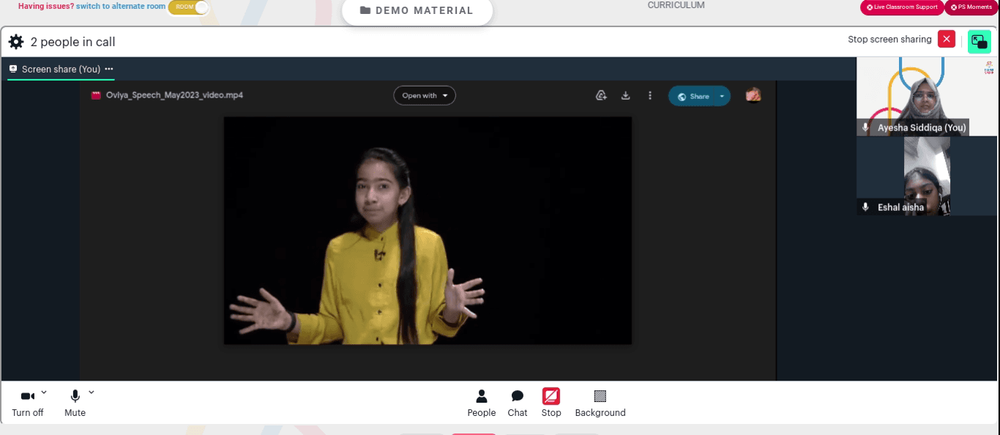Open the DEMO MATERIAL tab
The width and height of the screenshot is (1000, 435).
417,11
